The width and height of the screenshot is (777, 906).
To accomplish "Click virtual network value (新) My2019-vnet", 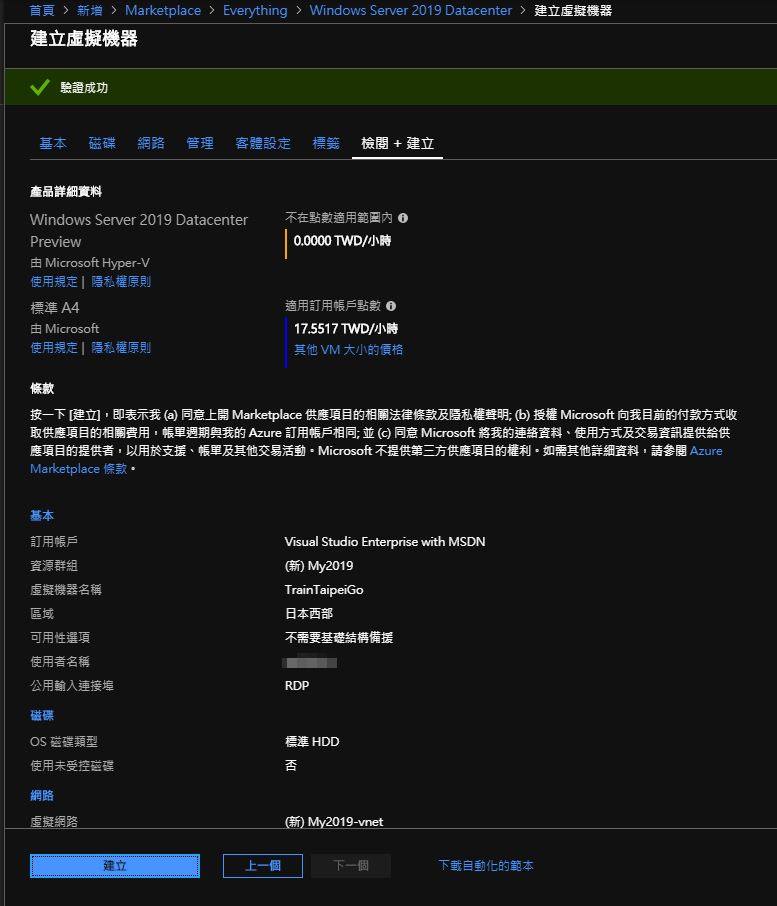I will [334, 821].
